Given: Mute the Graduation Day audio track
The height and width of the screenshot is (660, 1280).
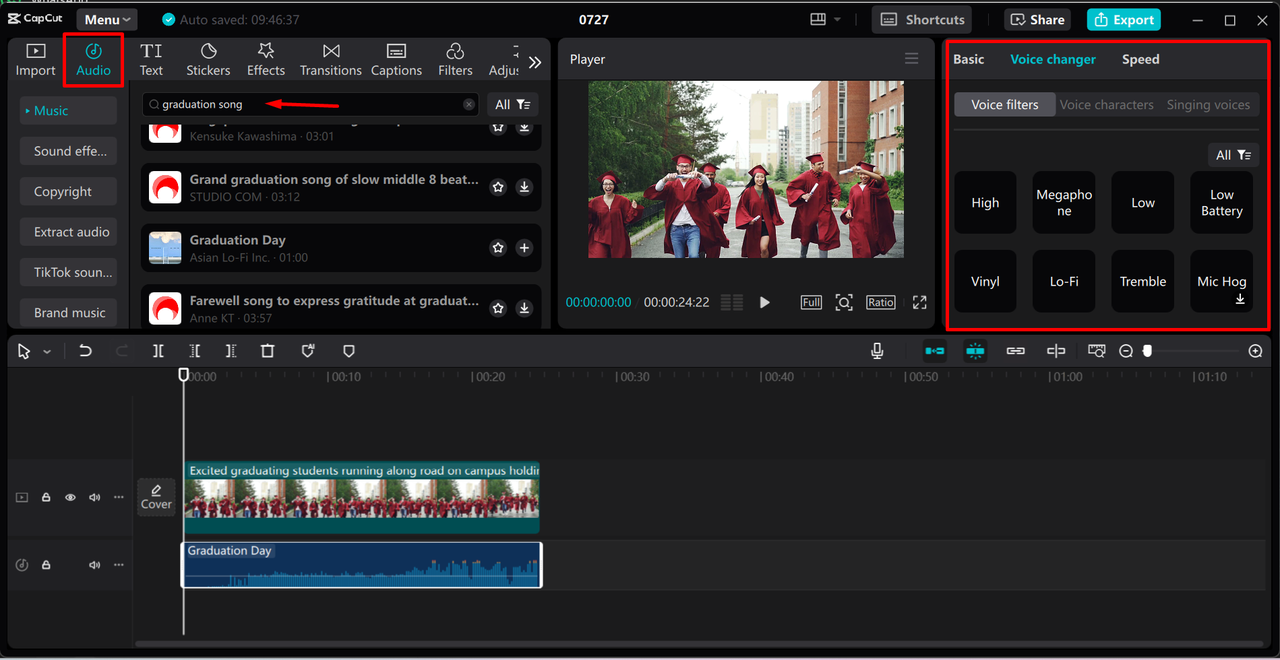Looking at the screenshot, I should [94, 565].
